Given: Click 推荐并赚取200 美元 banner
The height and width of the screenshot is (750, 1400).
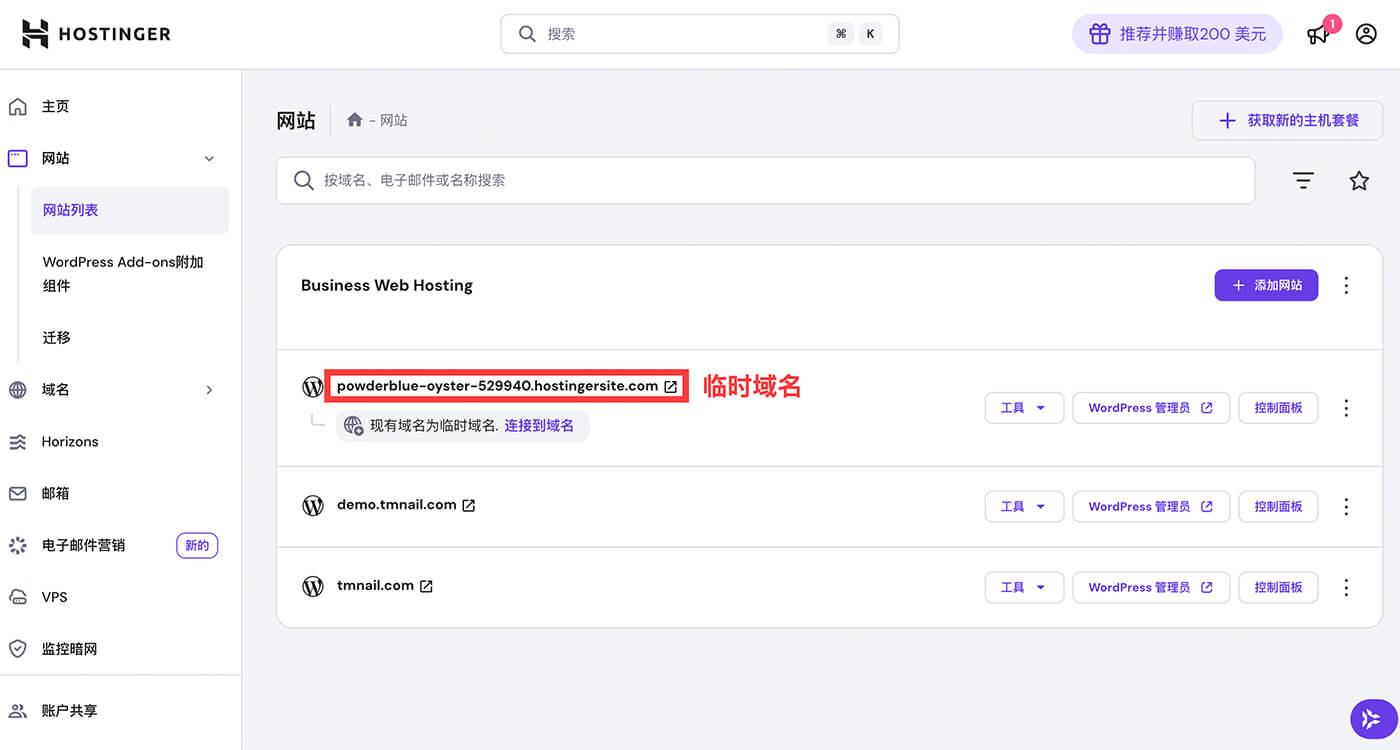Looking at the screenshot, I should (1177, 34).
